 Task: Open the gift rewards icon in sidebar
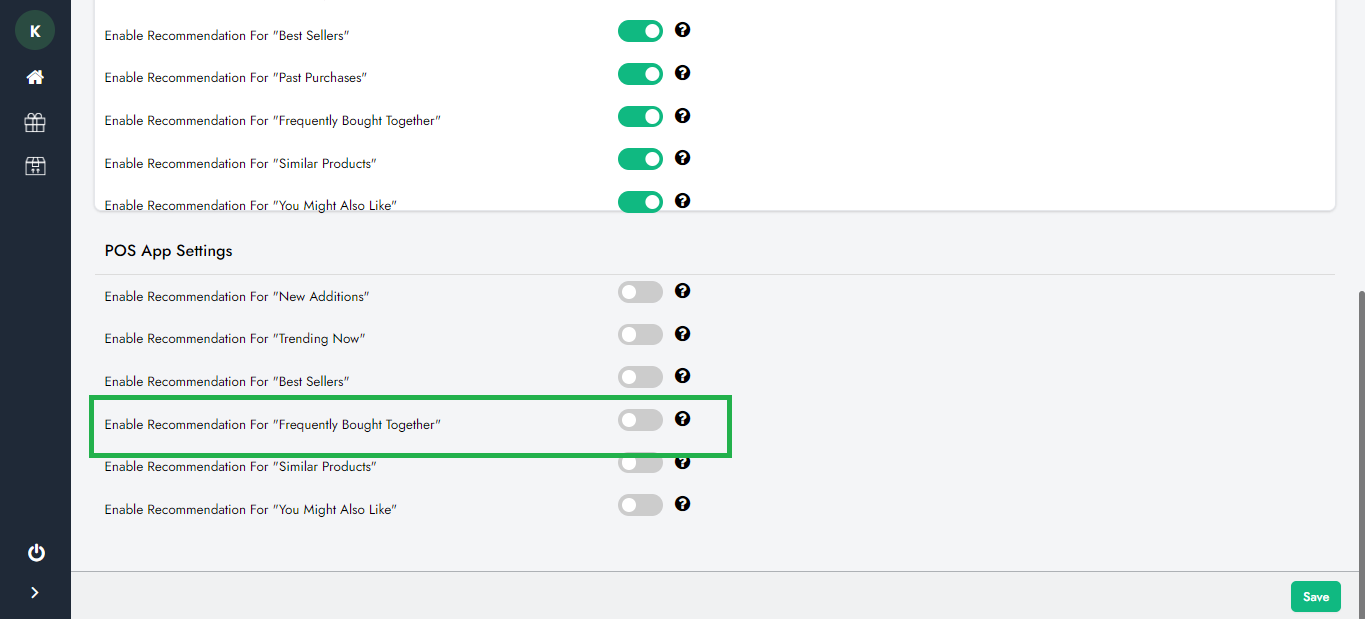coord(35,122)
